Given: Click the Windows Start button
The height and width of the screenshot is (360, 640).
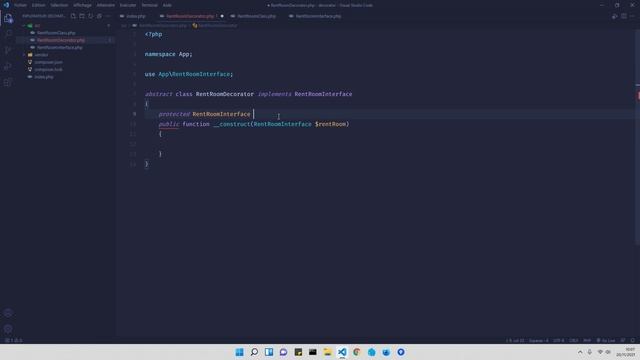Looking at the screenshot, I should click(x=240, y=352).
